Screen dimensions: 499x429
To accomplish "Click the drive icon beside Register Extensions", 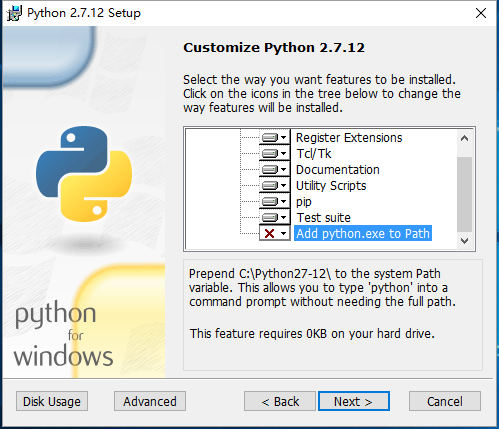I will pos(270,138).
